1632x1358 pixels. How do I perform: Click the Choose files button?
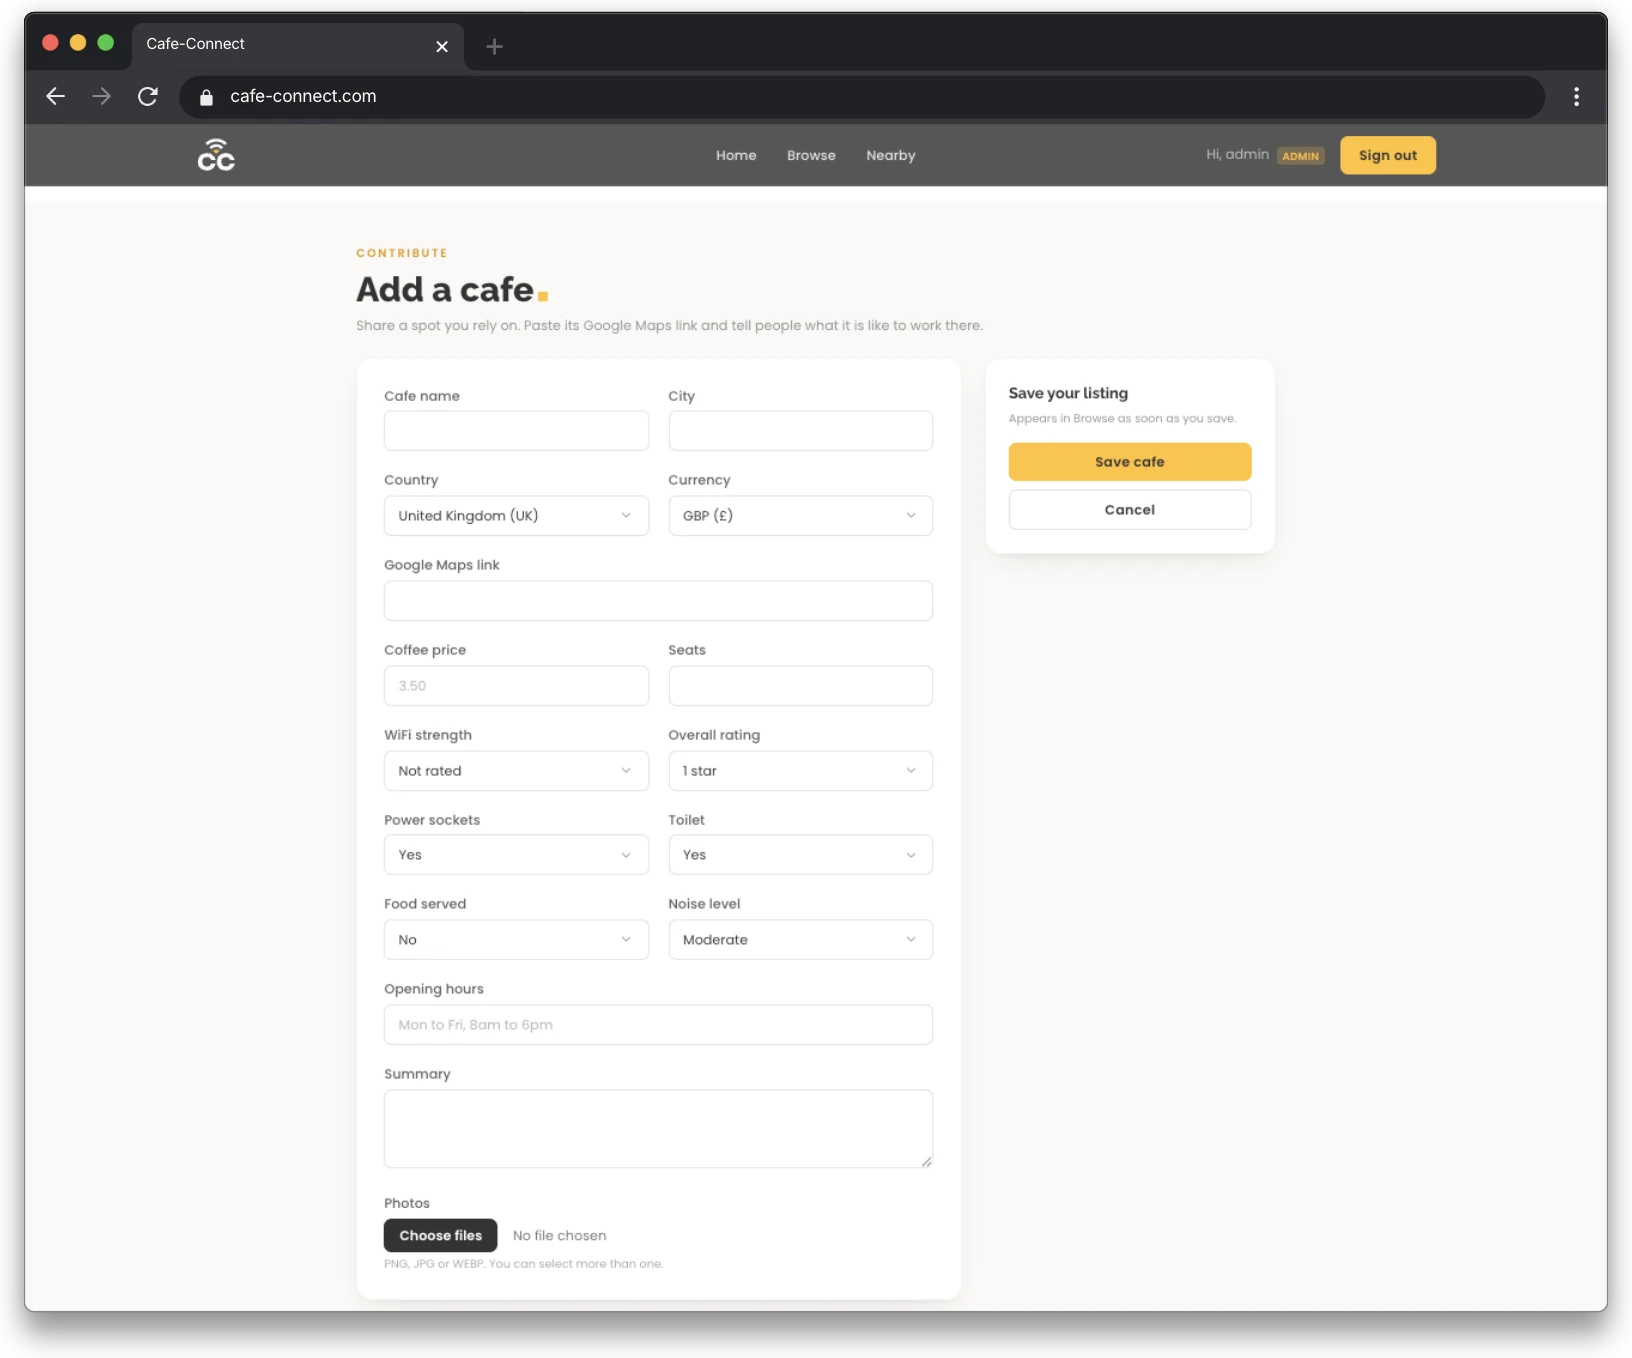(440, 1235)
